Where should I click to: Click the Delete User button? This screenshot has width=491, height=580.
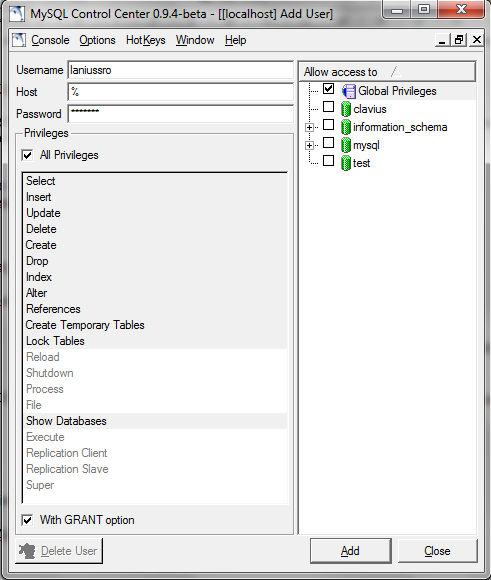[59, 551]
